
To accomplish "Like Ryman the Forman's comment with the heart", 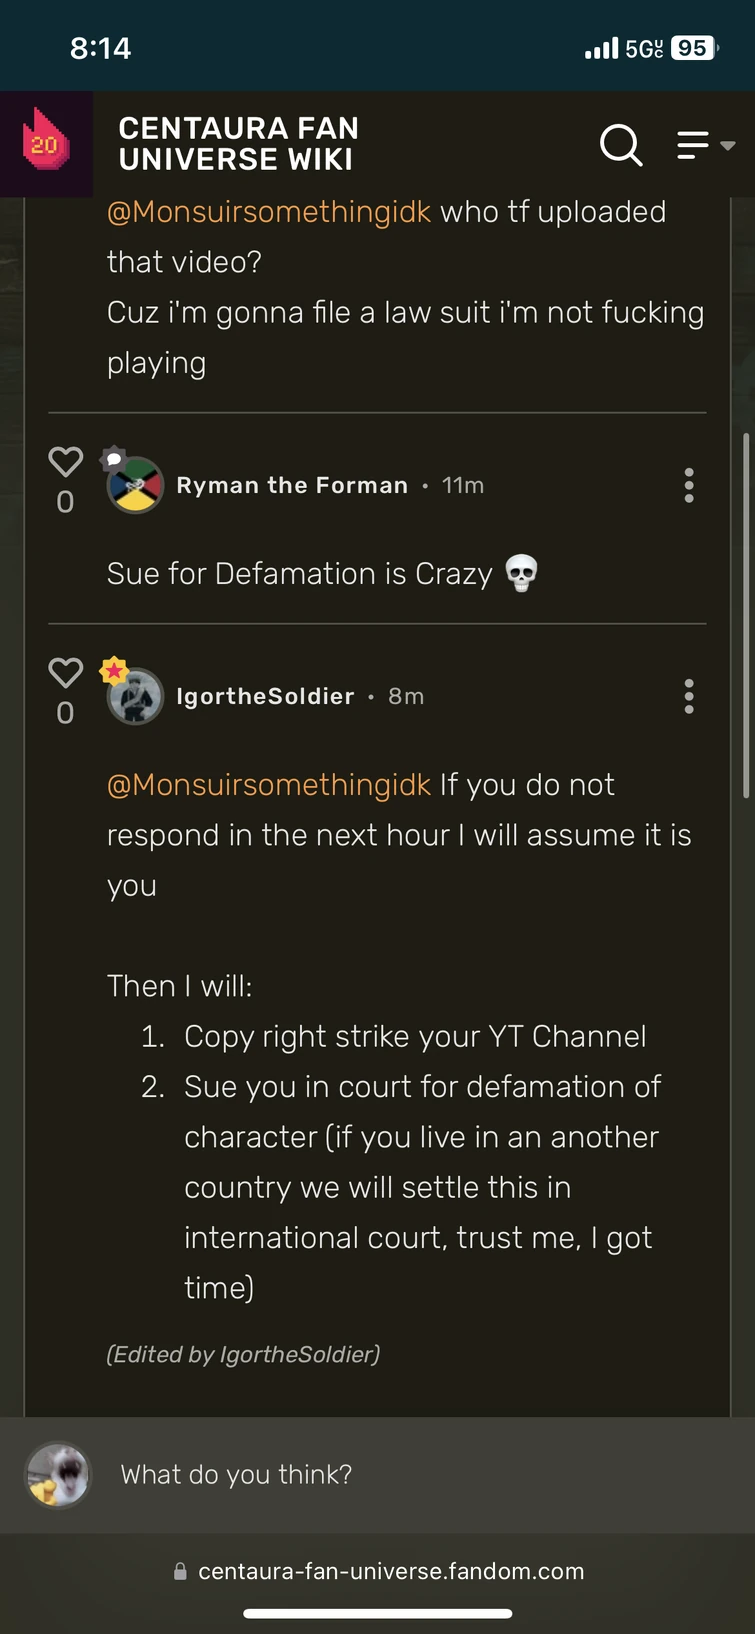I will pyautogui.click(x=65, y=461).
